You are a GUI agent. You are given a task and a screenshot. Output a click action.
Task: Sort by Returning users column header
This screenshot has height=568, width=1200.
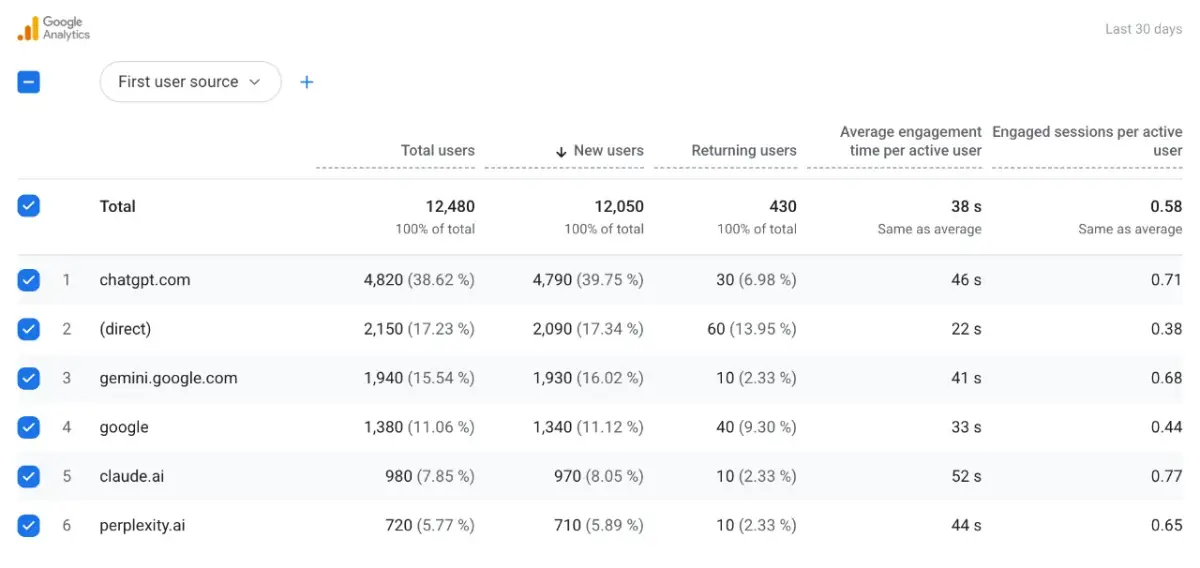[x=744, y=151]
